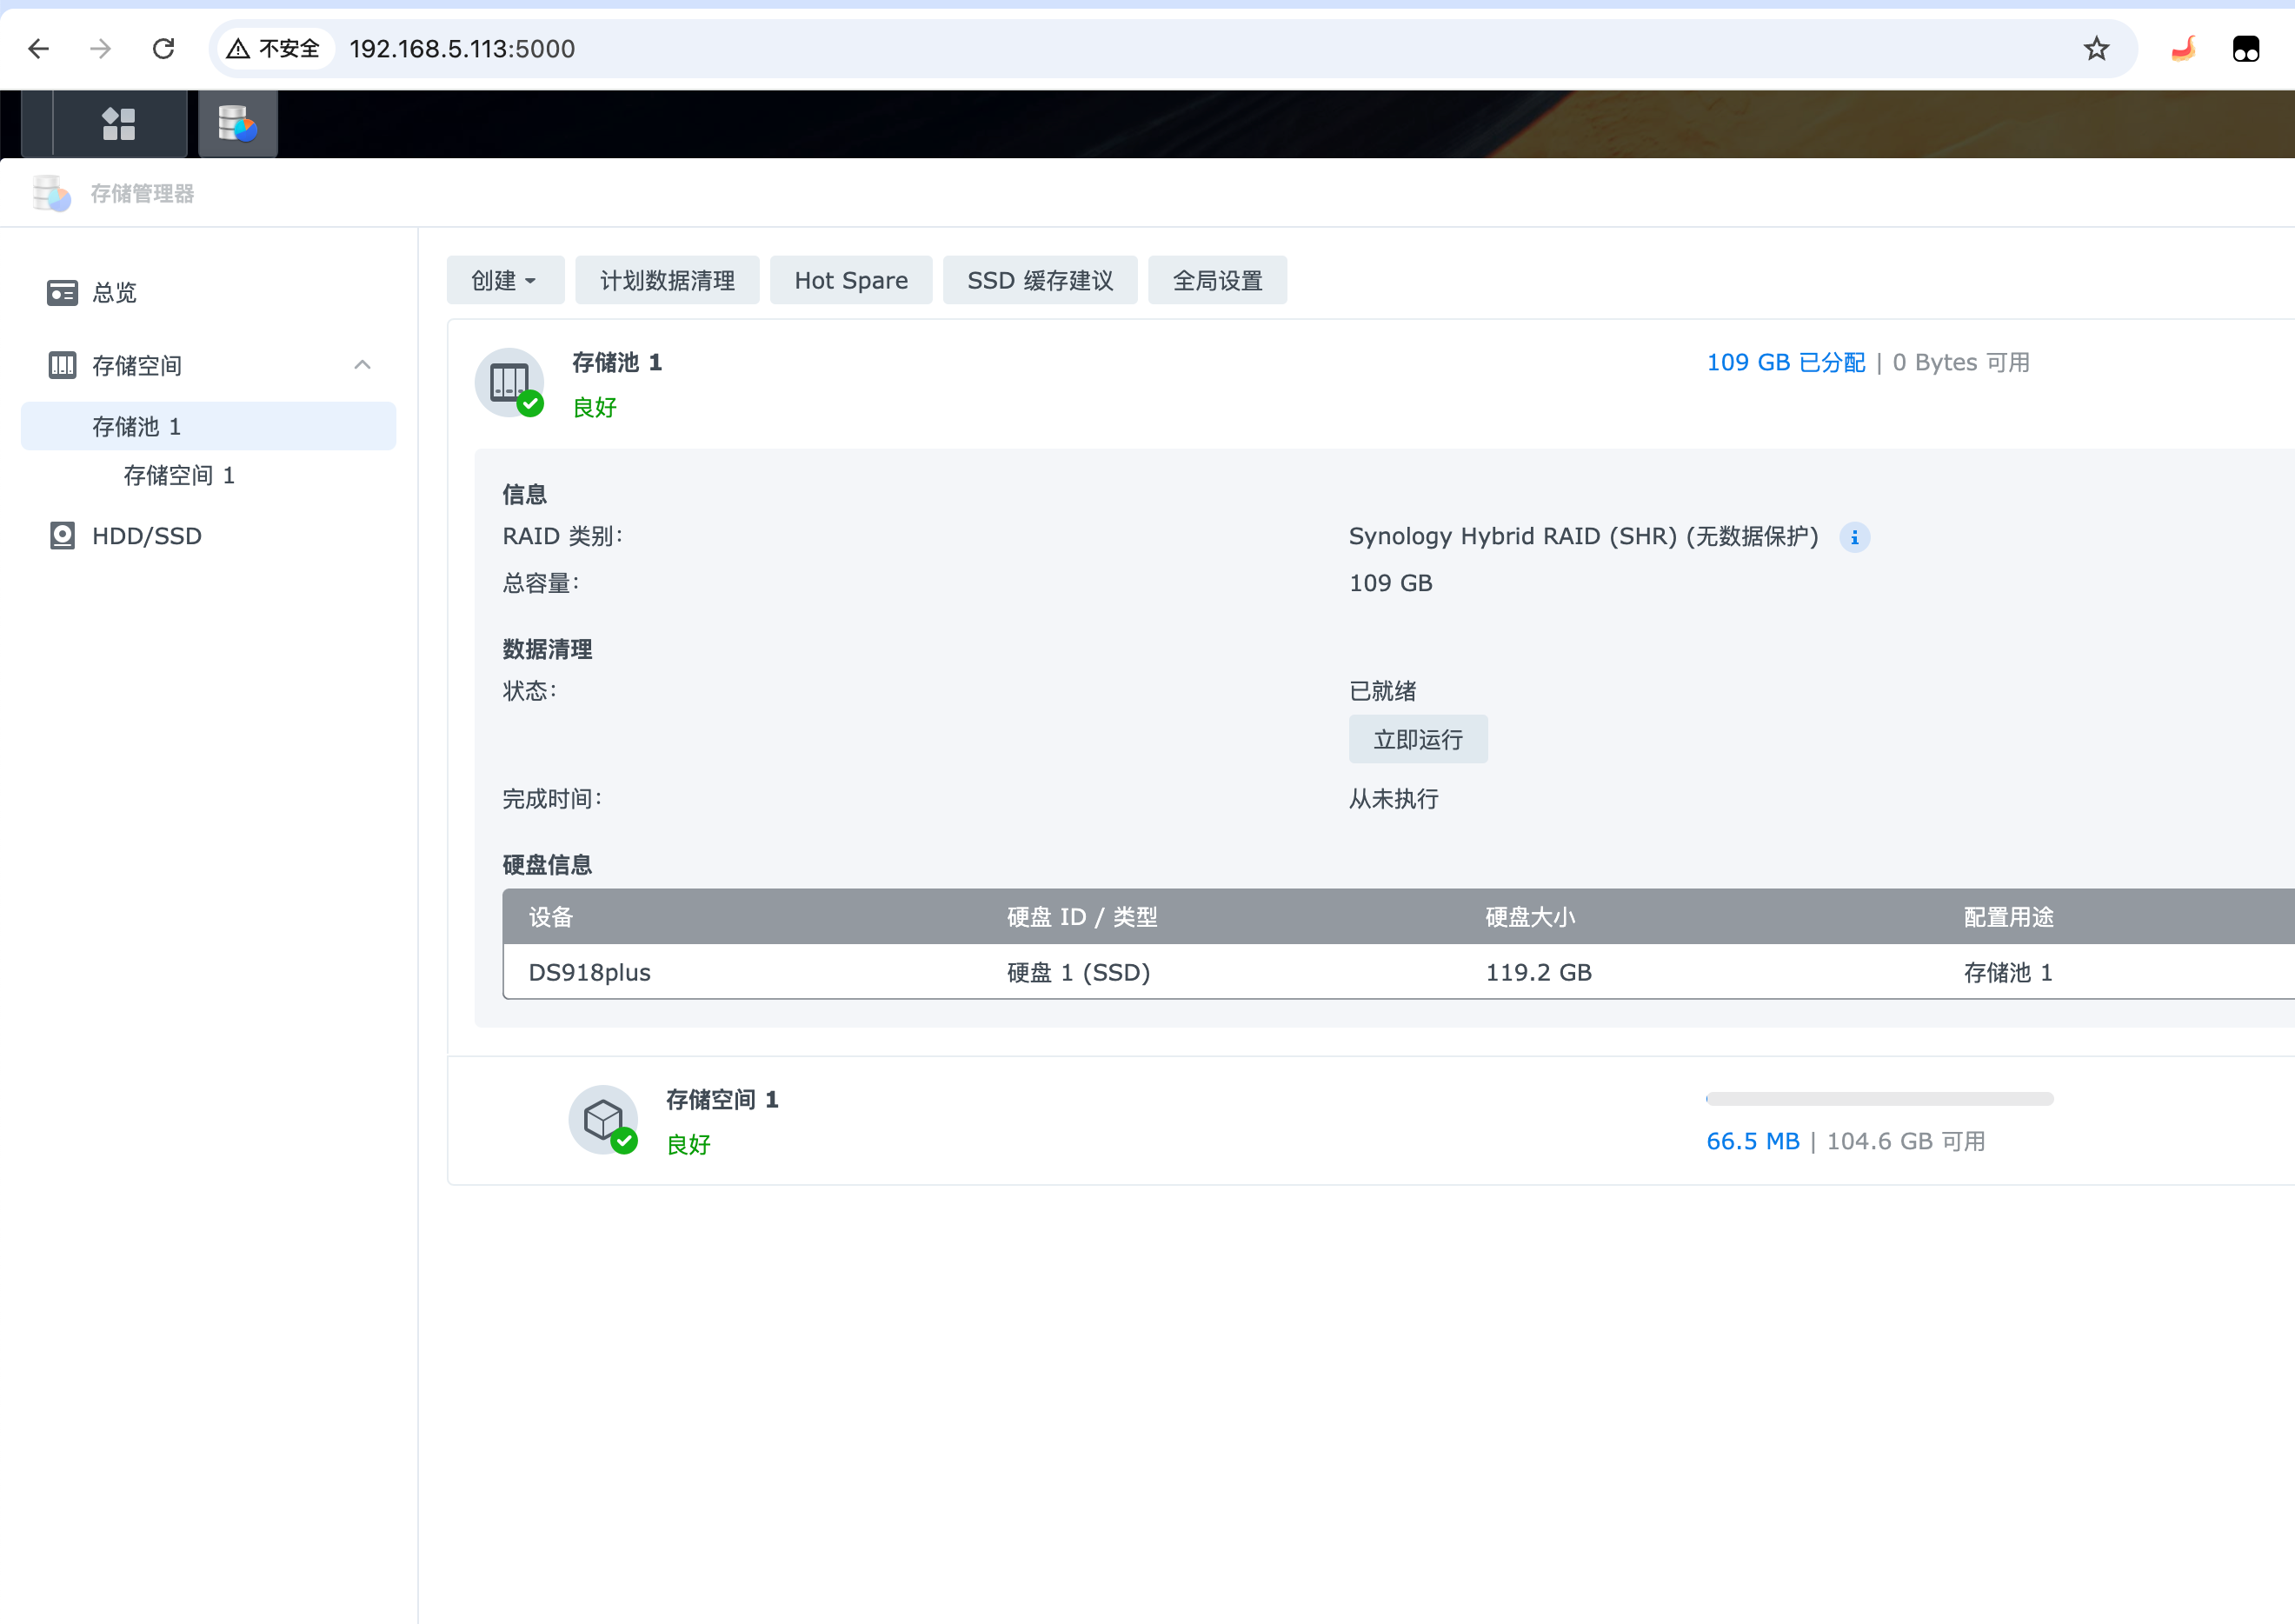Image resolution: width=2295 pixels, height=1624 pixels.
Task: Click the 总览 overview sidebar icon
Action: click(x=62, y=292)
